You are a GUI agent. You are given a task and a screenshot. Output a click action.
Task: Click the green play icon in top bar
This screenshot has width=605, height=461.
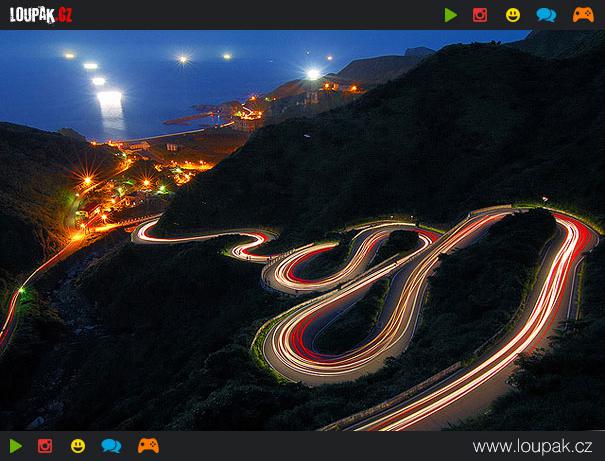[451, 15]
